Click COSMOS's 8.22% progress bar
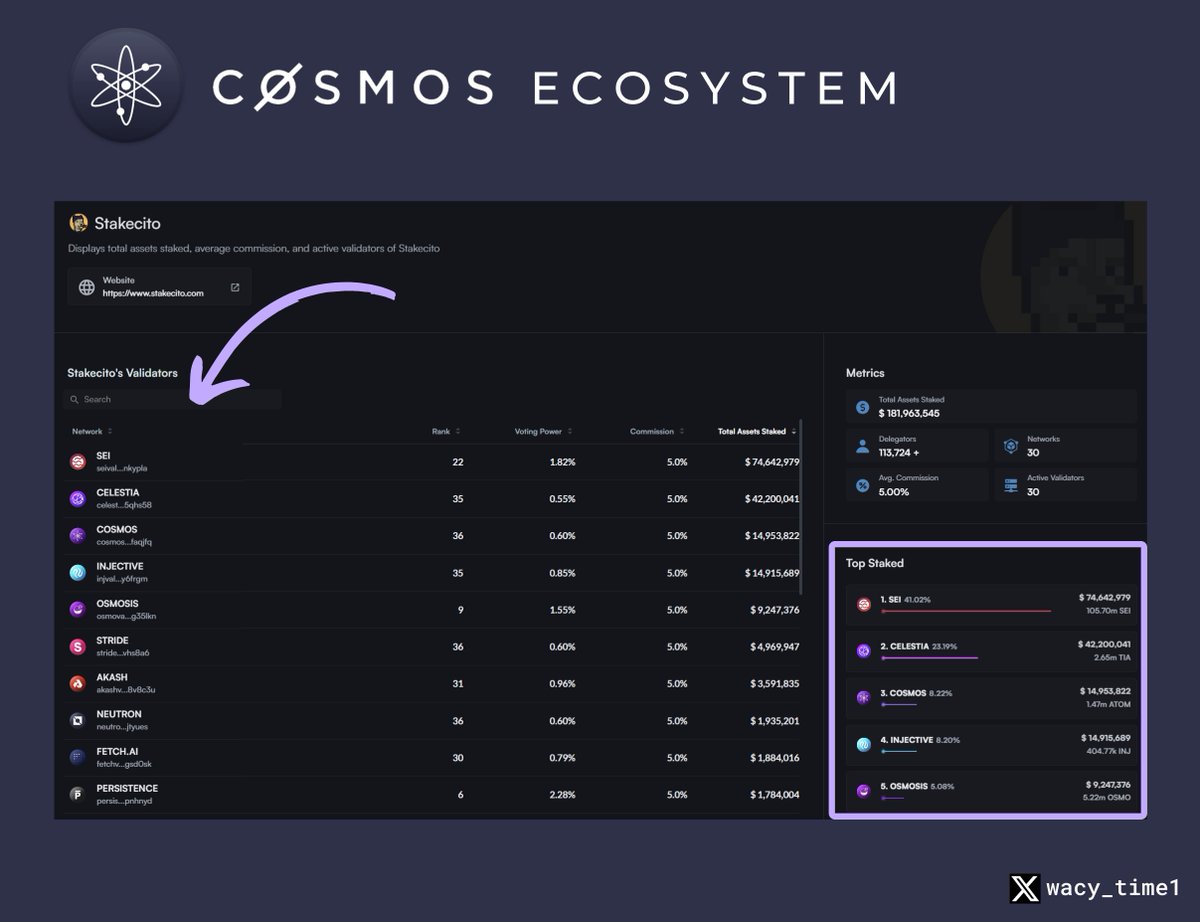Image resolution: width=1200 pixels, height=922 pixels. [x=899, y=705]
